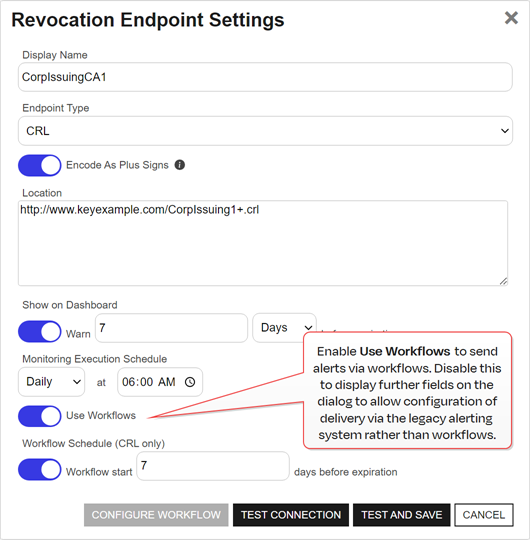
Task: Click the 06:00 AM time field
Action: click(160, 382)
